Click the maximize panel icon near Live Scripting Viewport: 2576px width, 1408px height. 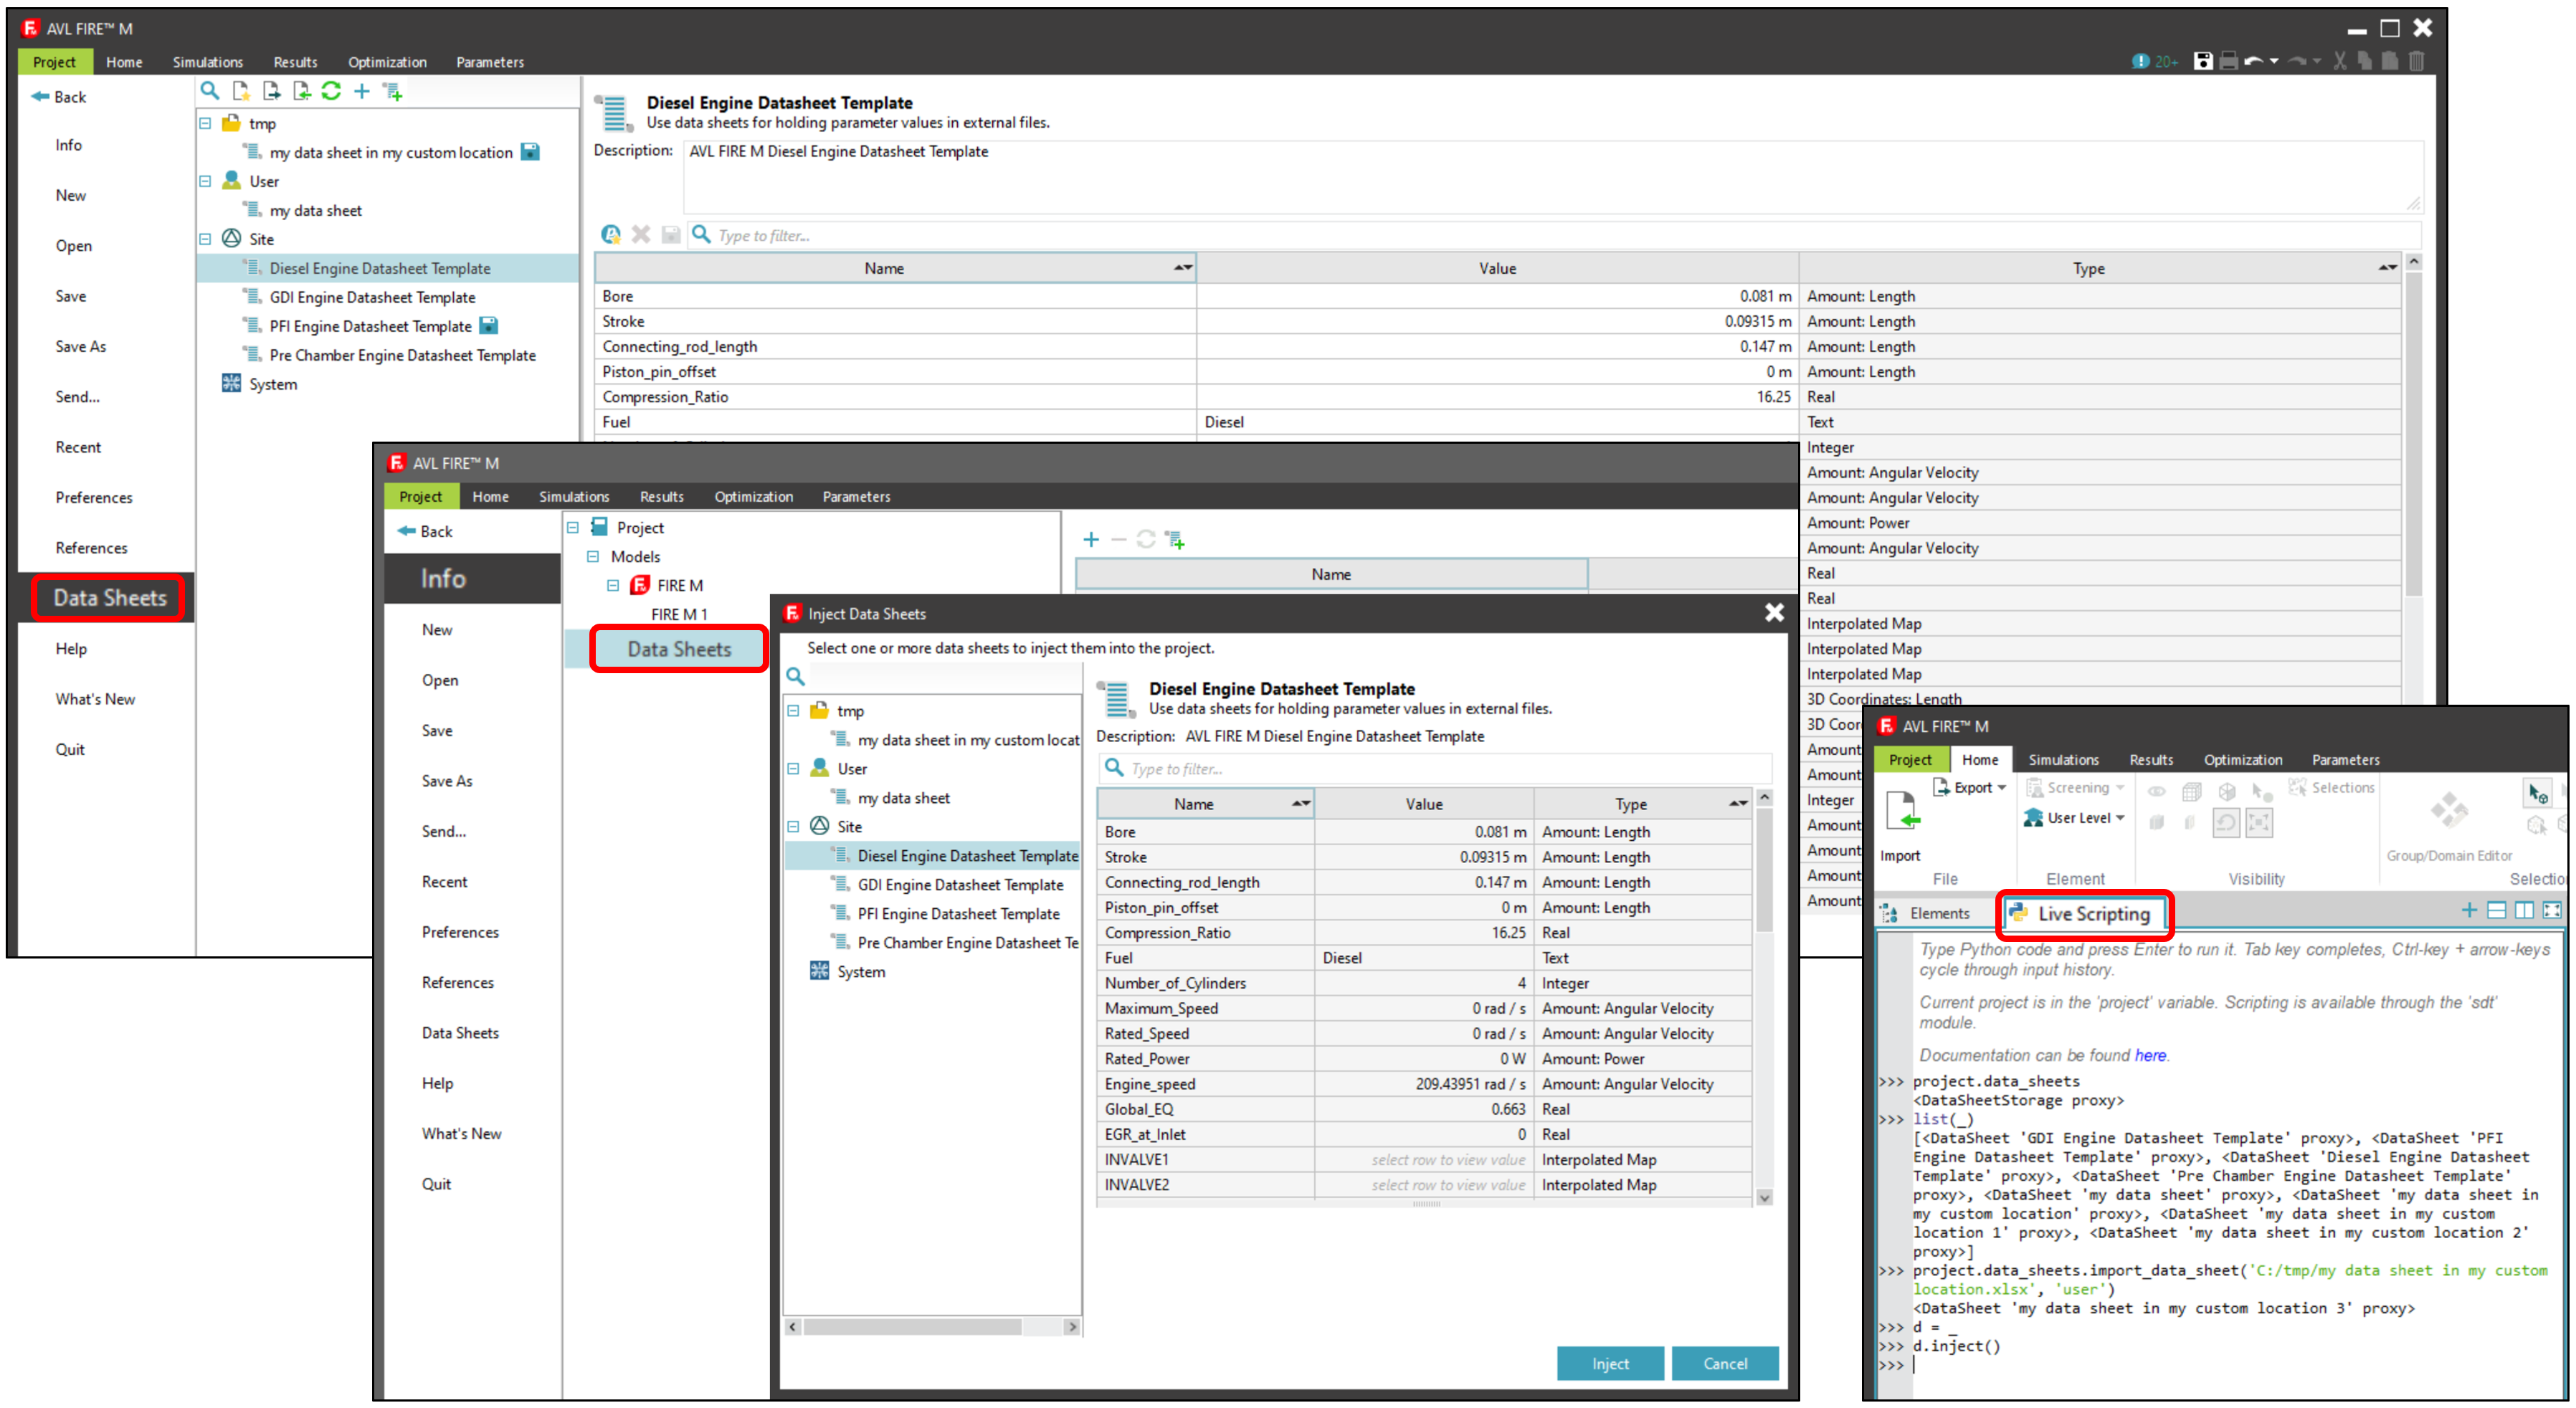coord(2551,910)
